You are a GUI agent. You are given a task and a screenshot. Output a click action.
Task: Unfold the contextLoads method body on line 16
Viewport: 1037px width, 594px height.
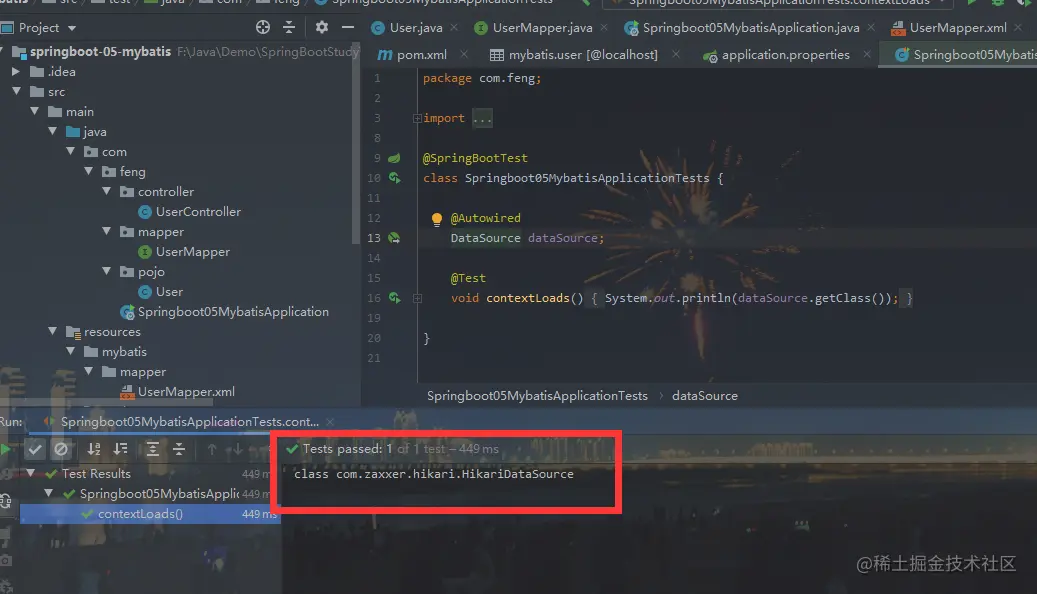pyautogui.click(x=417, y=298)
